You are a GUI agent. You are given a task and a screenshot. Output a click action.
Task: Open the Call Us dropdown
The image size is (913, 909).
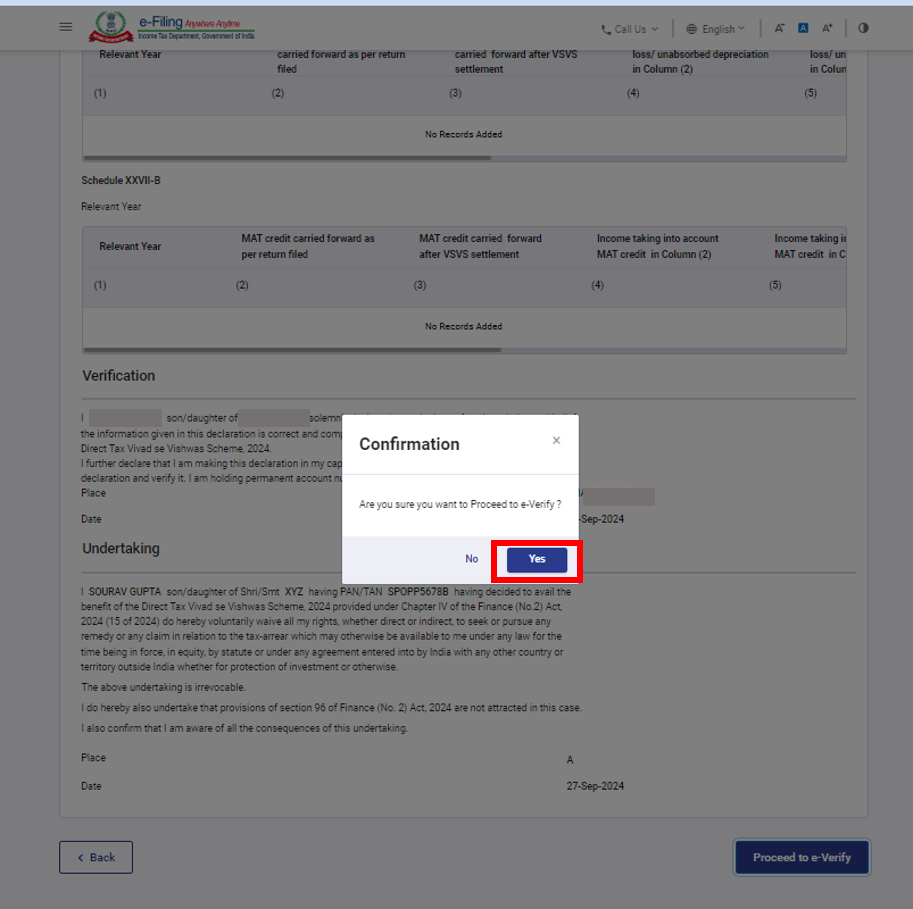(628, 29)
